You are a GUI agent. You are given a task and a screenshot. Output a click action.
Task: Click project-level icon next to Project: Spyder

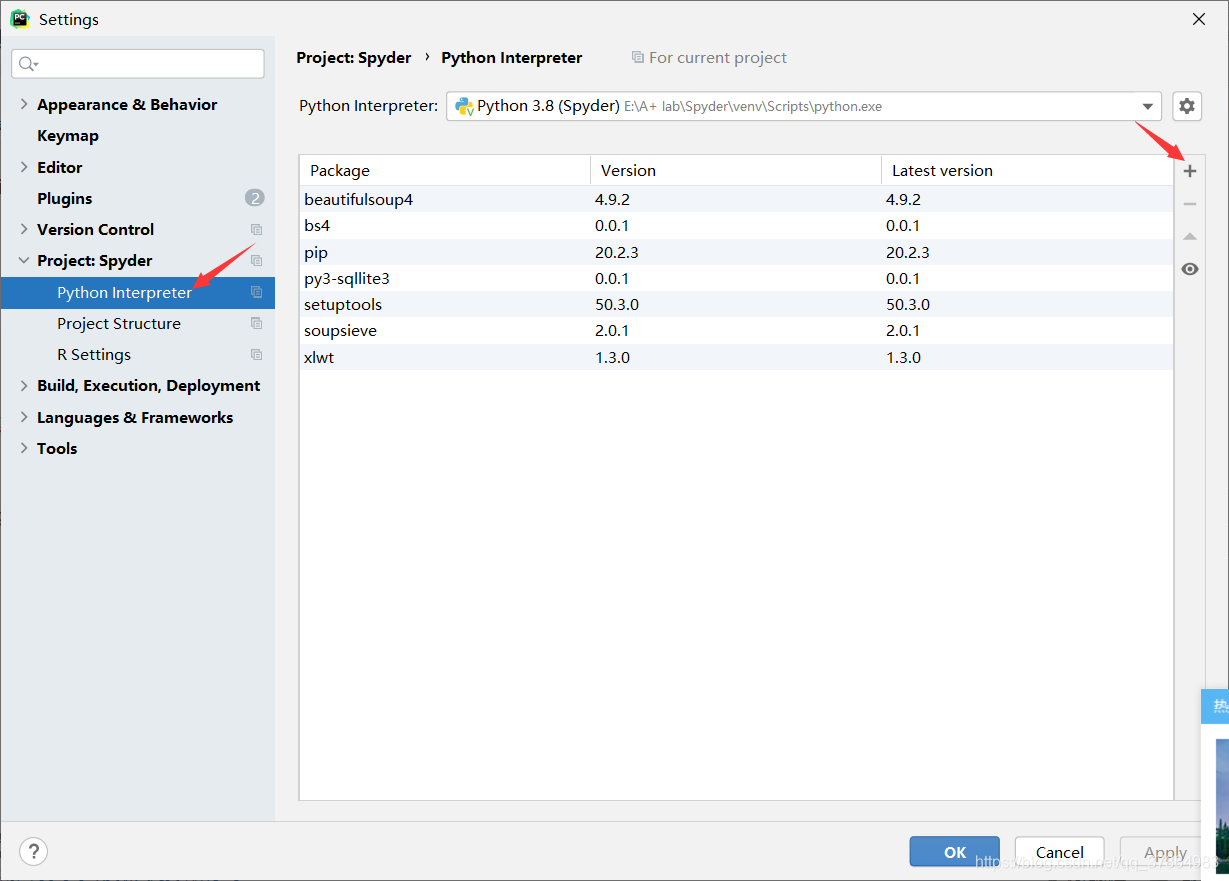click(256, 260)
